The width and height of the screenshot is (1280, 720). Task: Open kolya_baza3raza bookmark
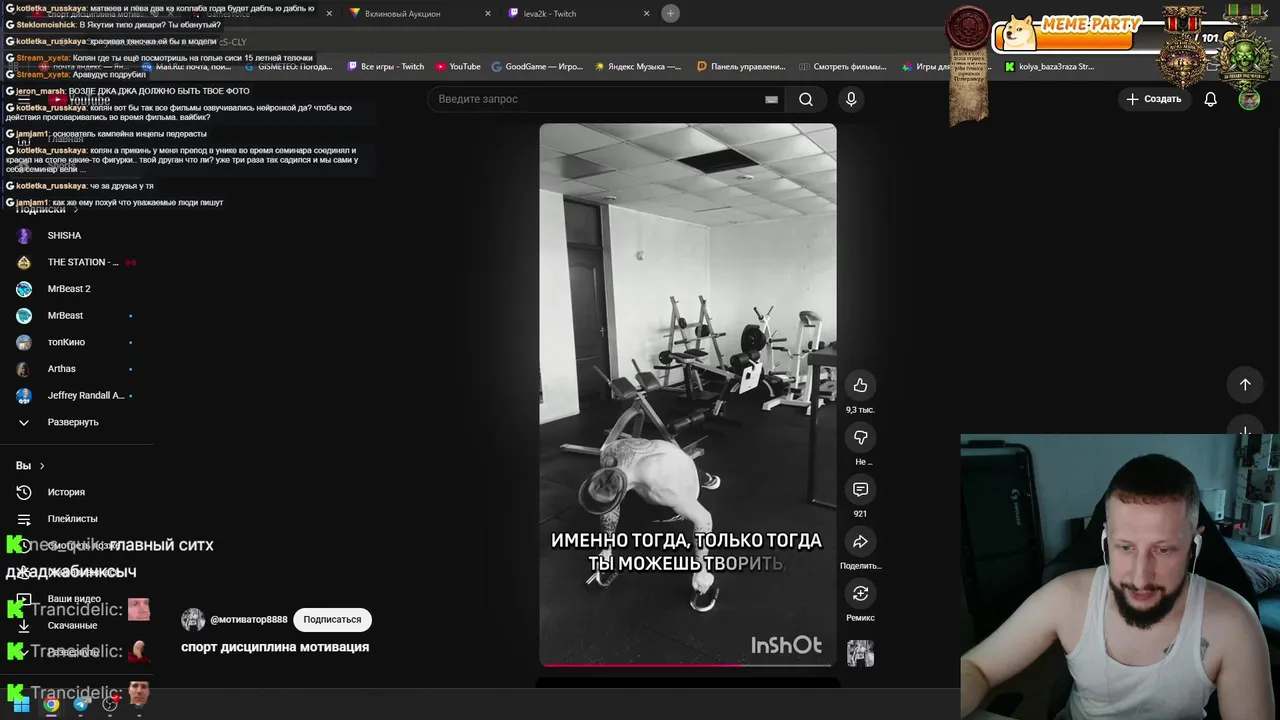(1049, 67)
